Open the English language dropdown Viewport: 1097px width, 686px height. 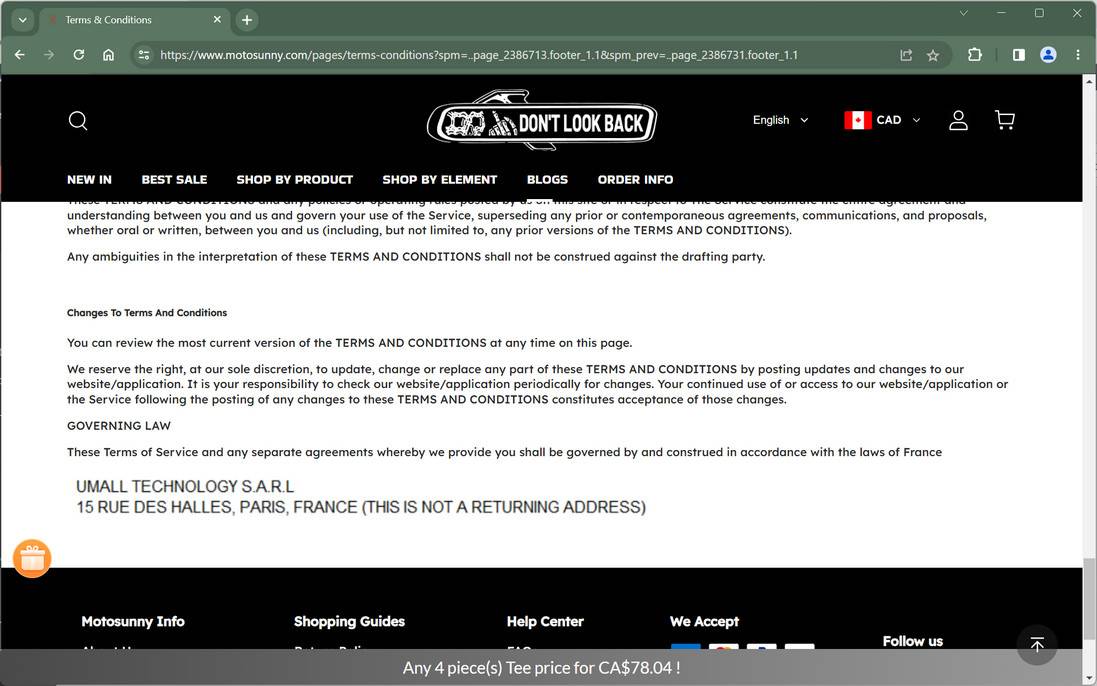(779, 120)
